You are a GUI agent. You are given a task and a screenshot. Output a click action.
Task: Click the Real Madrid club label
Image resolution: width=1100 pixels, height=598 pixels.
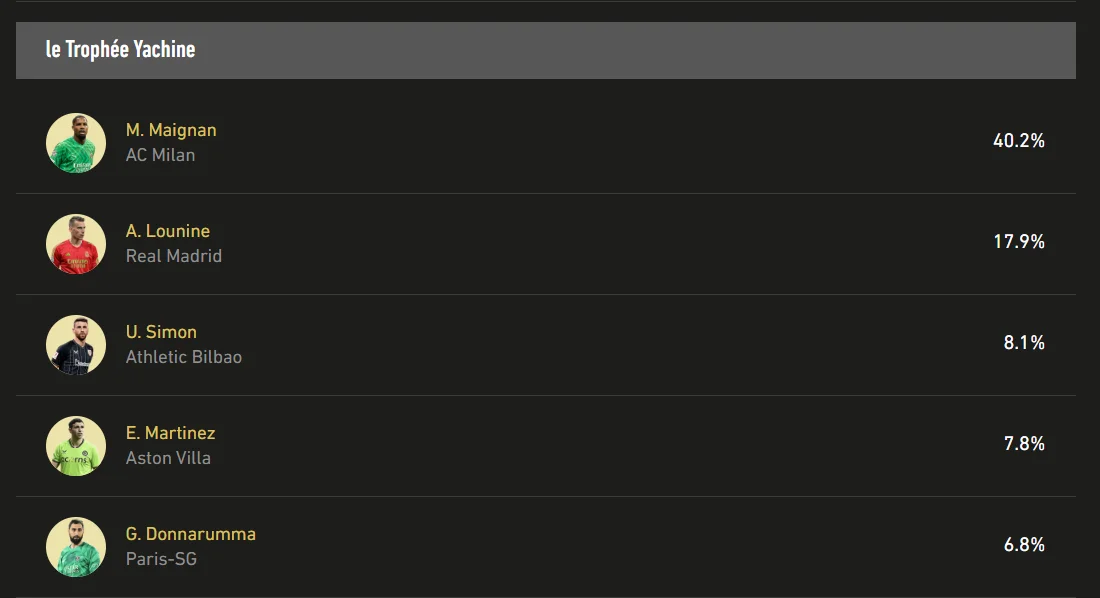tap(174, 256)
